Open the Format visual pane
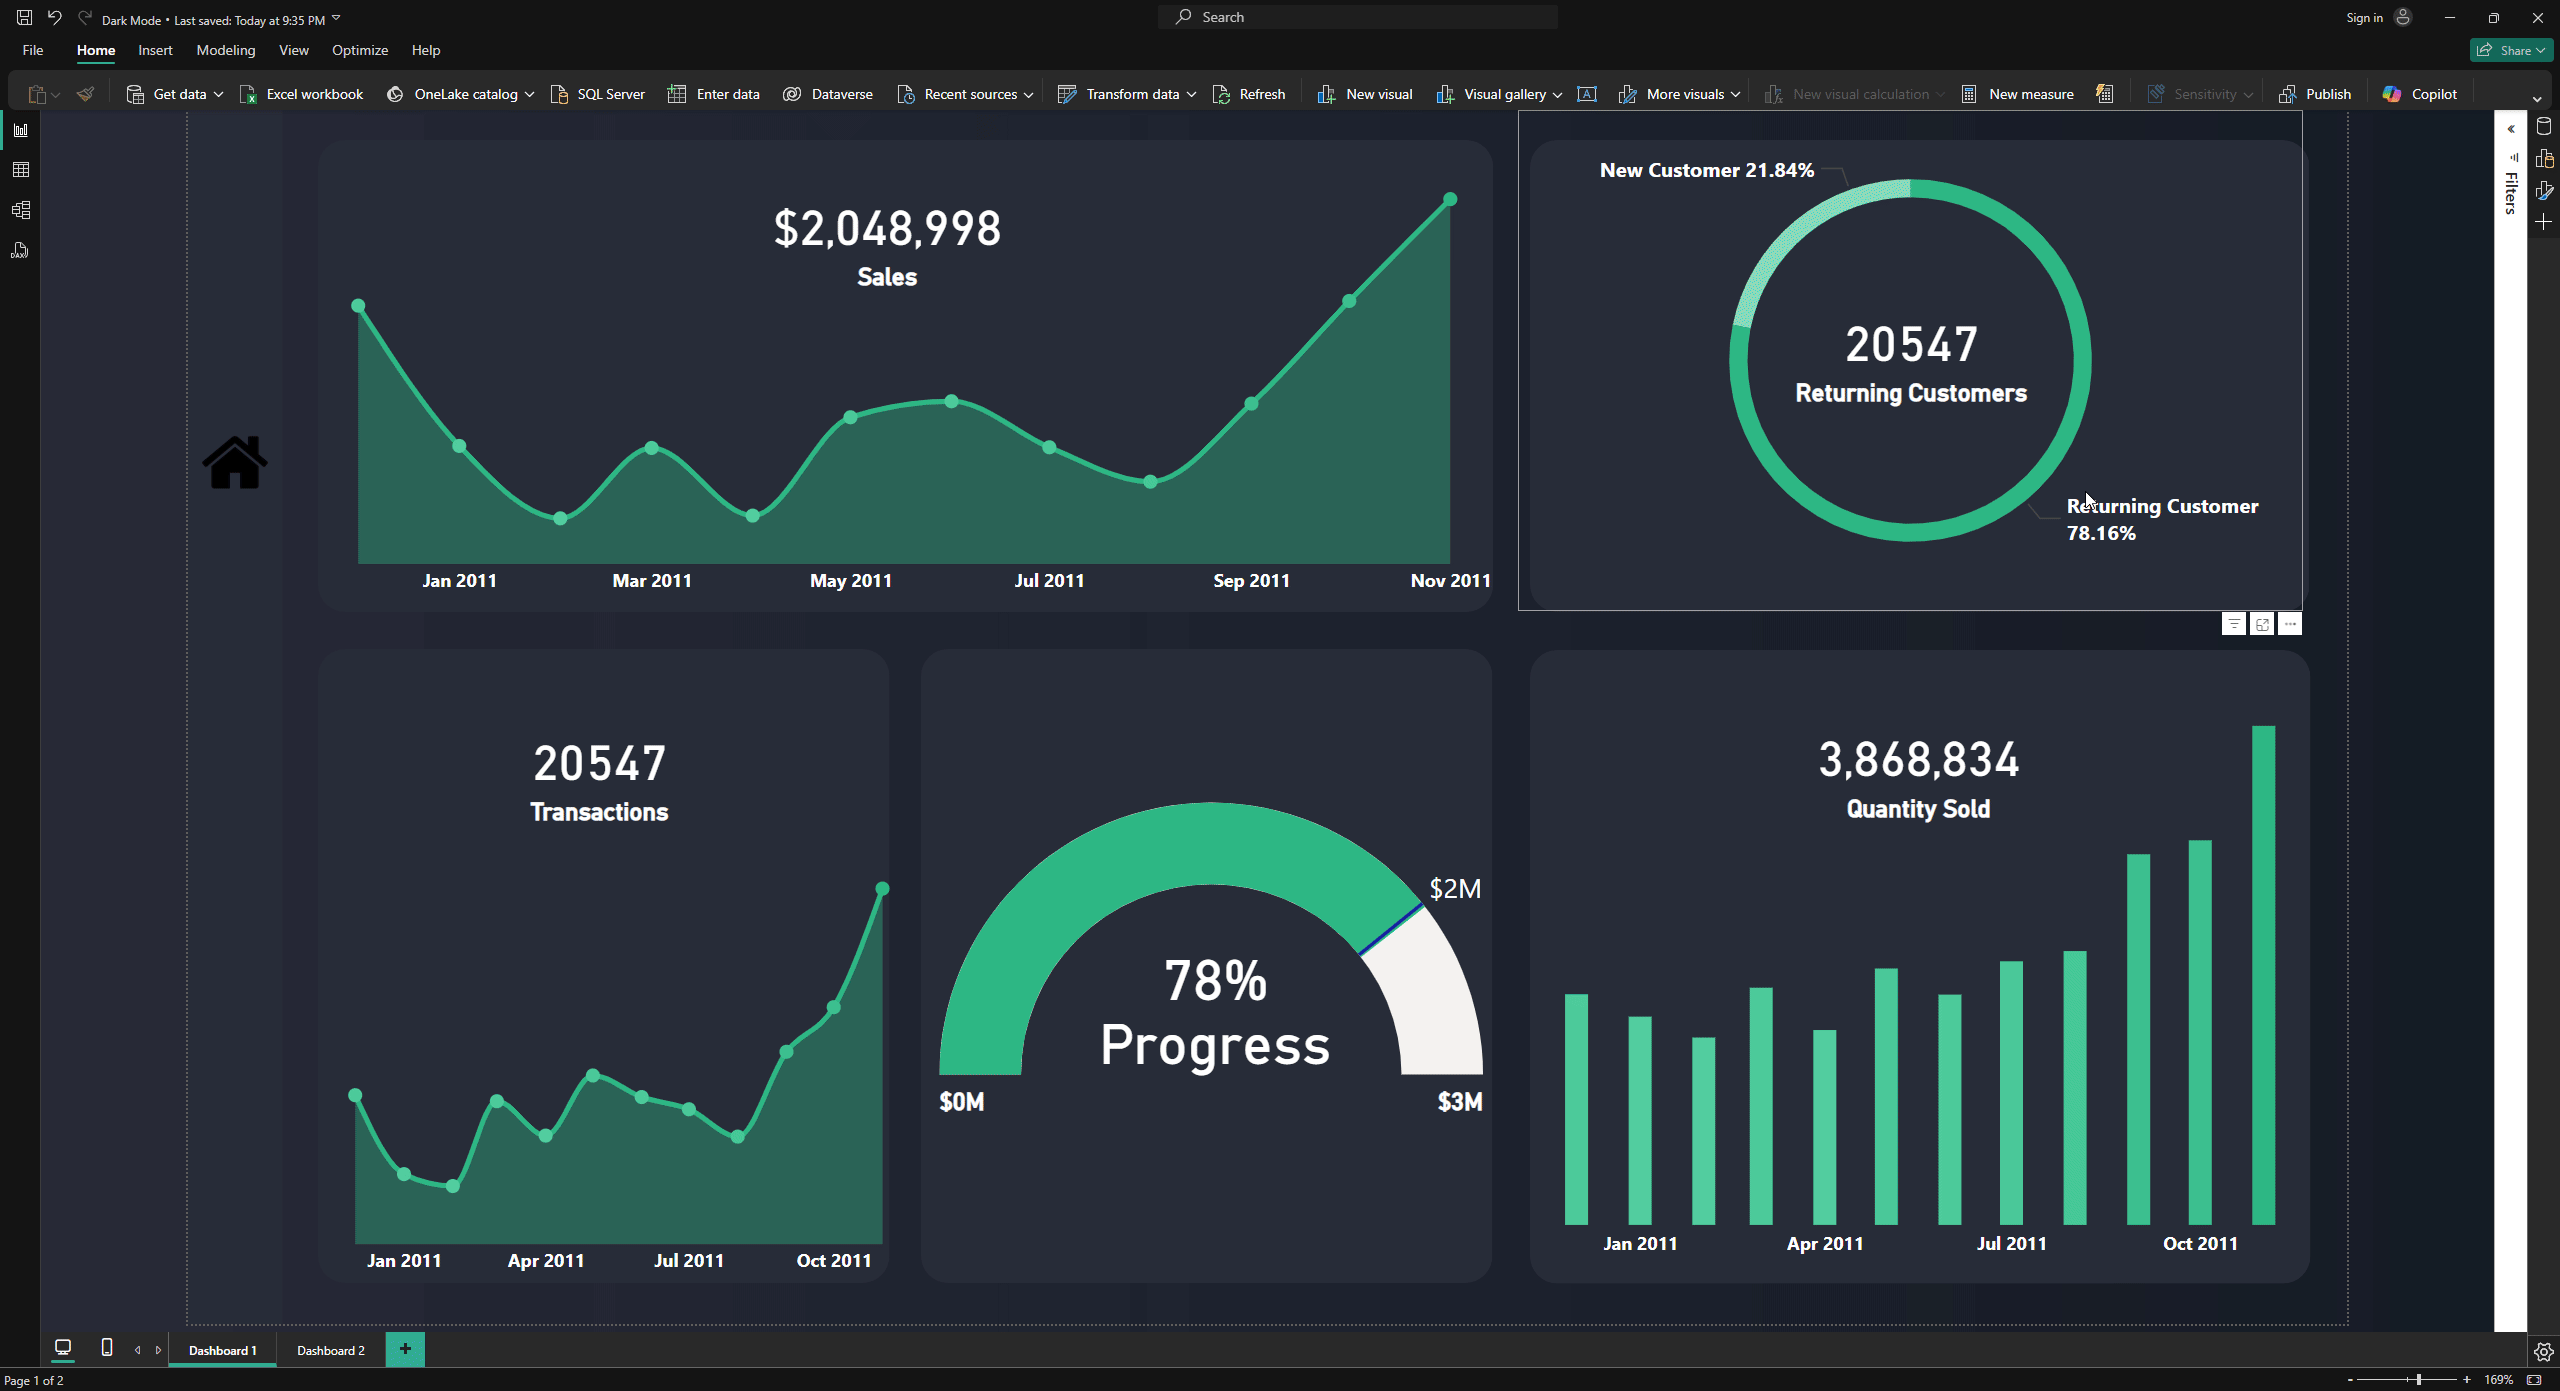2560x1391 pixels. [2545, 189]
